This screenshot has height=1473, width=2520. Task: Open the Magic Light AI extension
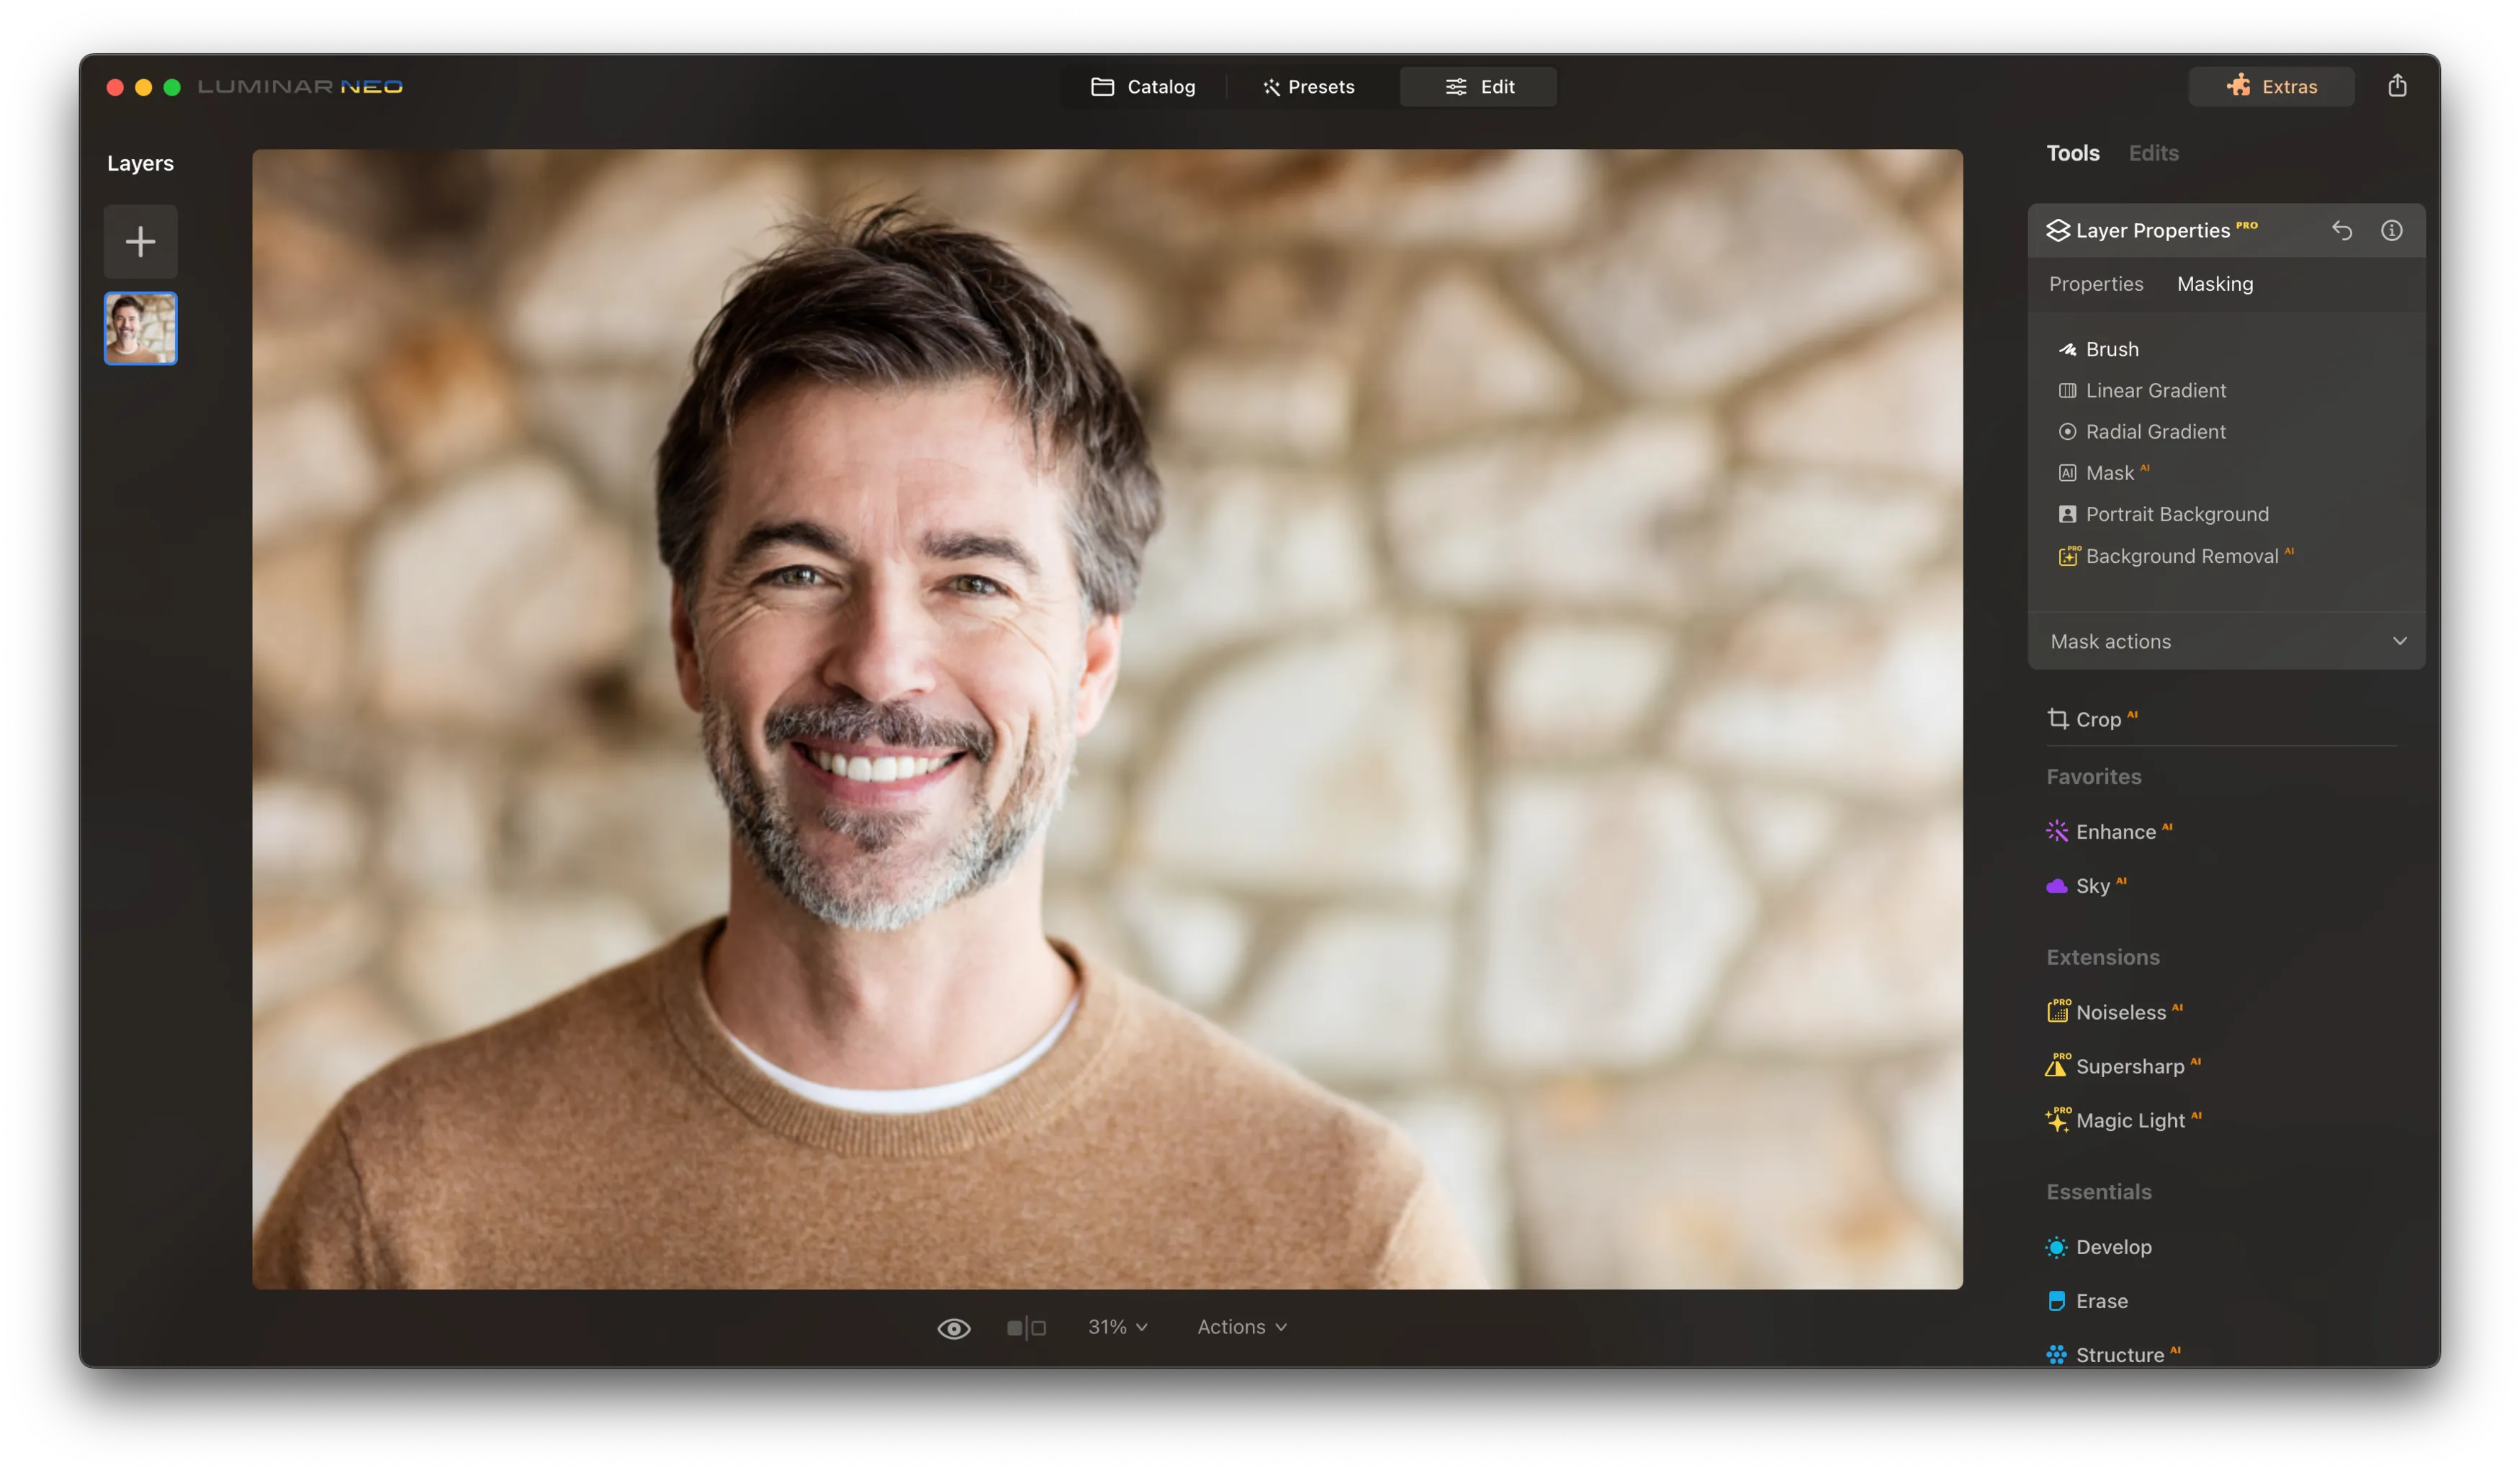[2129, 1120]
